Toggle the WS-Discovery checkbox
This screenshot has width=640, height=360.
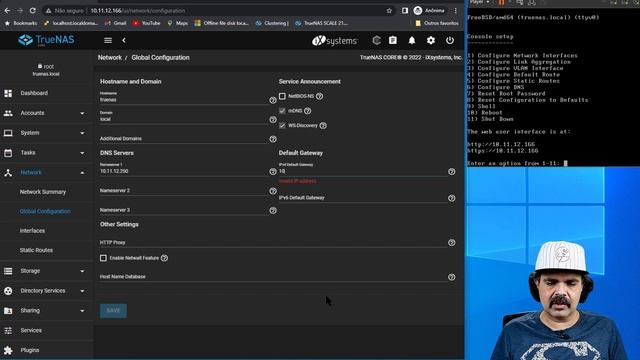pyautogui.click(x=282, y=126)
